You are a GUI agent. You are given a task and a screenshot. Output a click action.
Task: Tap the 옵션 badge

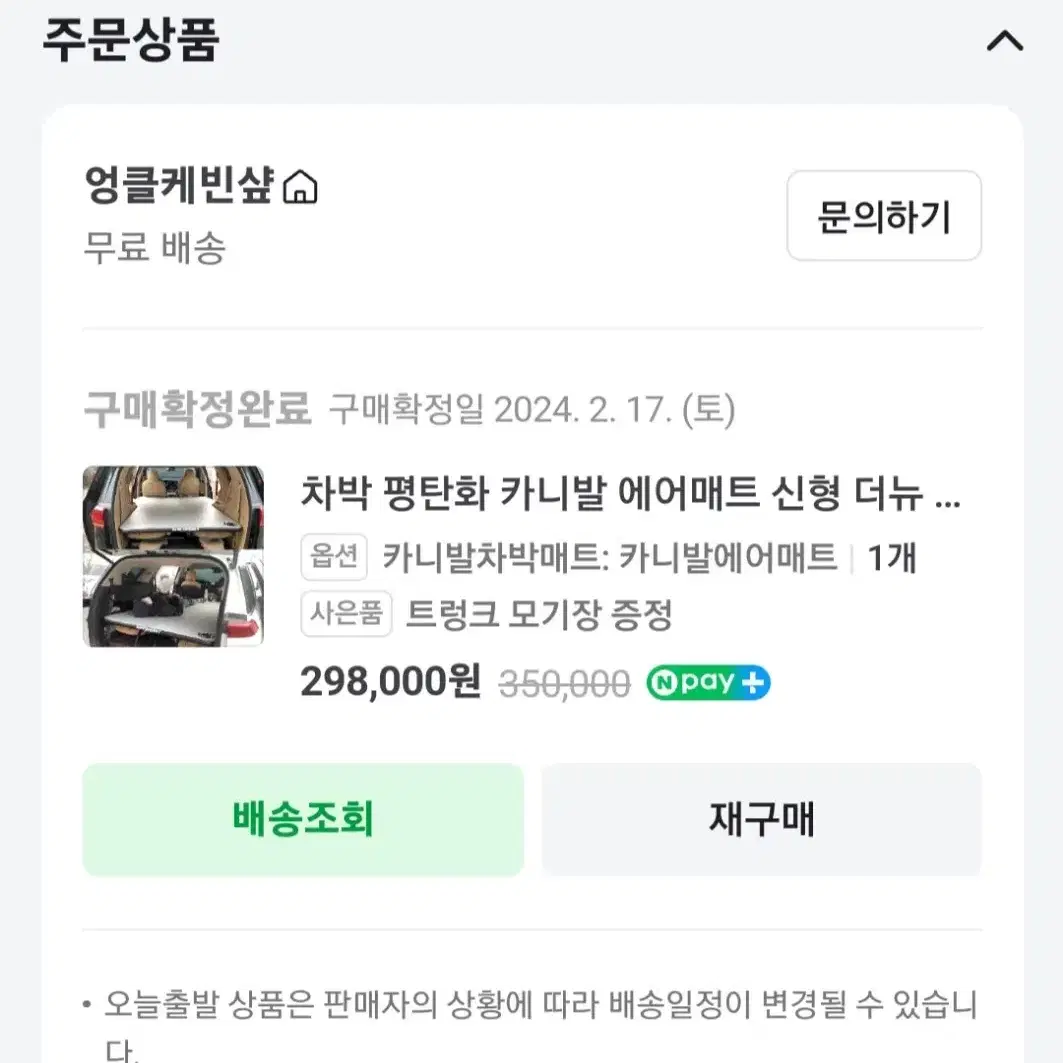coord(334,557)
